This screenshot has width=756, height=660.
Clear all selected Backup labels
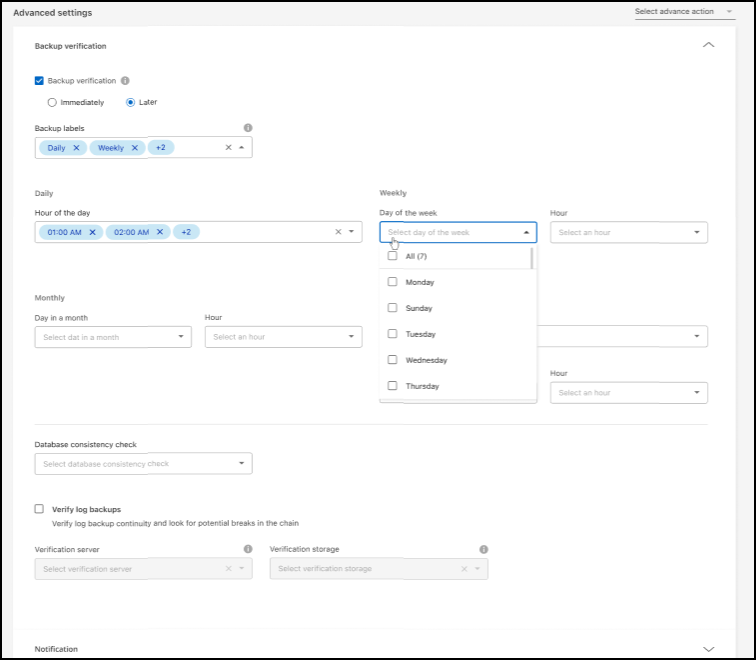(228, 148)
